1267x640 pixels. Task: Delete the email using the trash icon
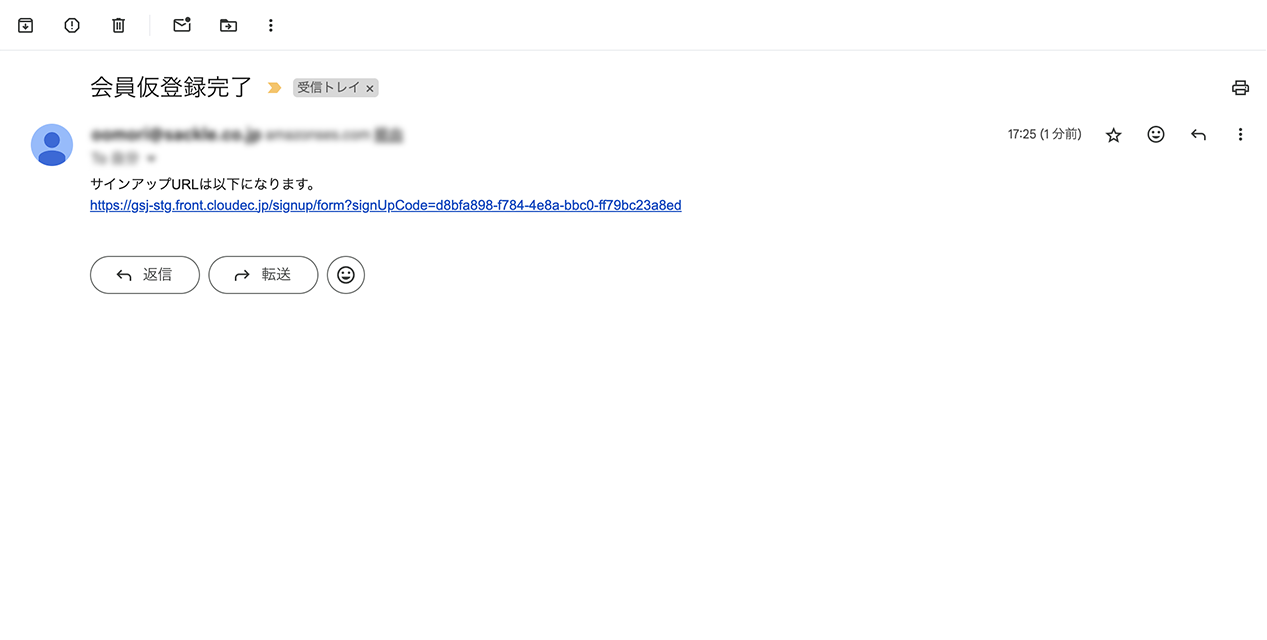[x=118, y=25]
